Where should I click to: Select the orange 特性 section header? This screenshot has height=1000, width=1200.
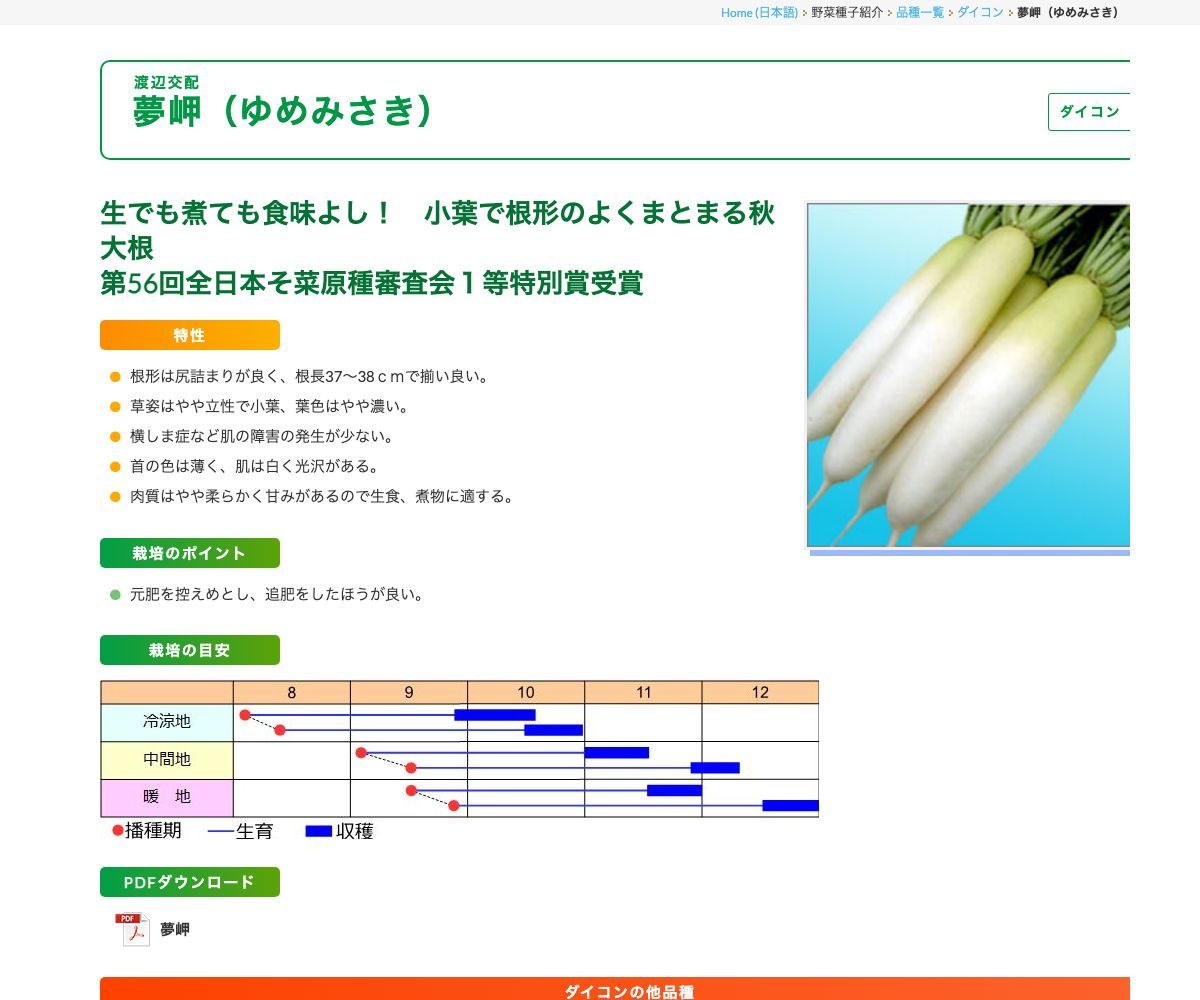point(190,335)
